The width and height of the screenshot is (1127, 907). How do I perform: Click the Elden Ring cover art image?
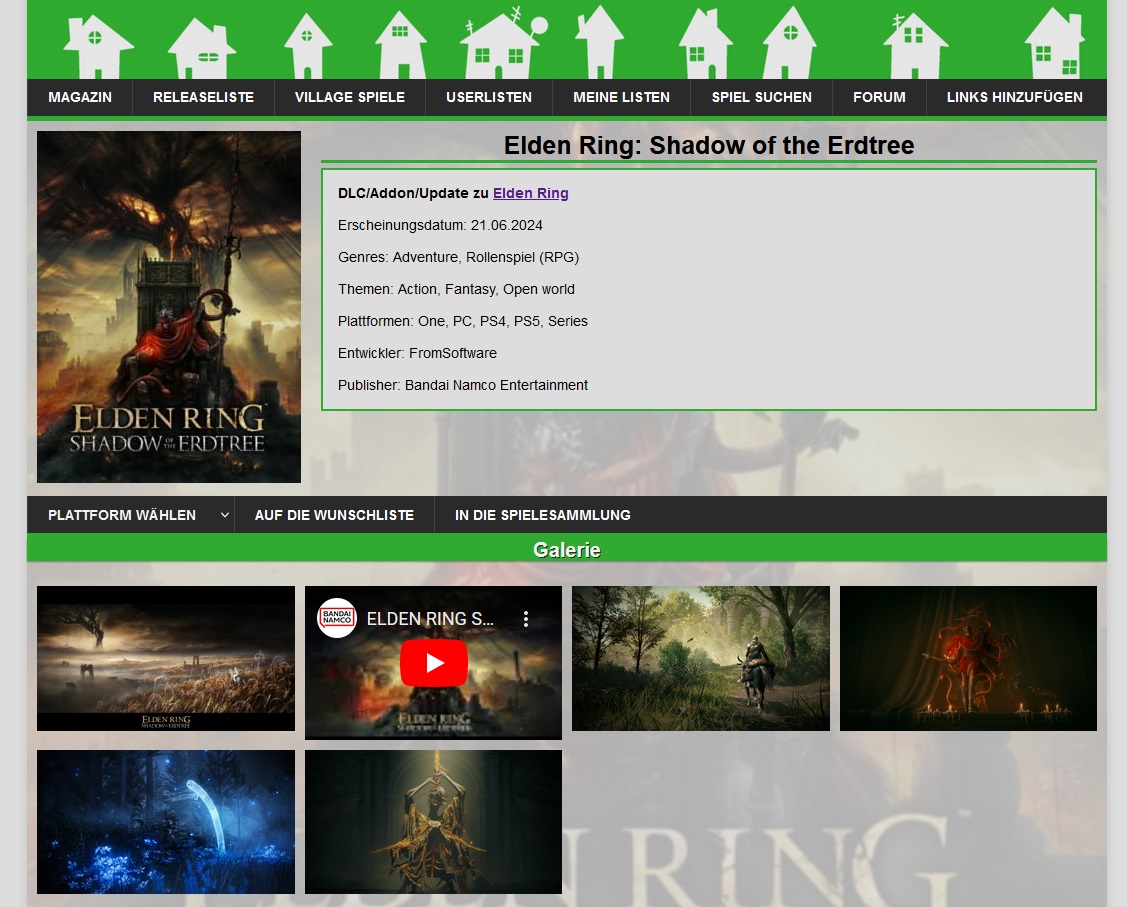point(168,306)
